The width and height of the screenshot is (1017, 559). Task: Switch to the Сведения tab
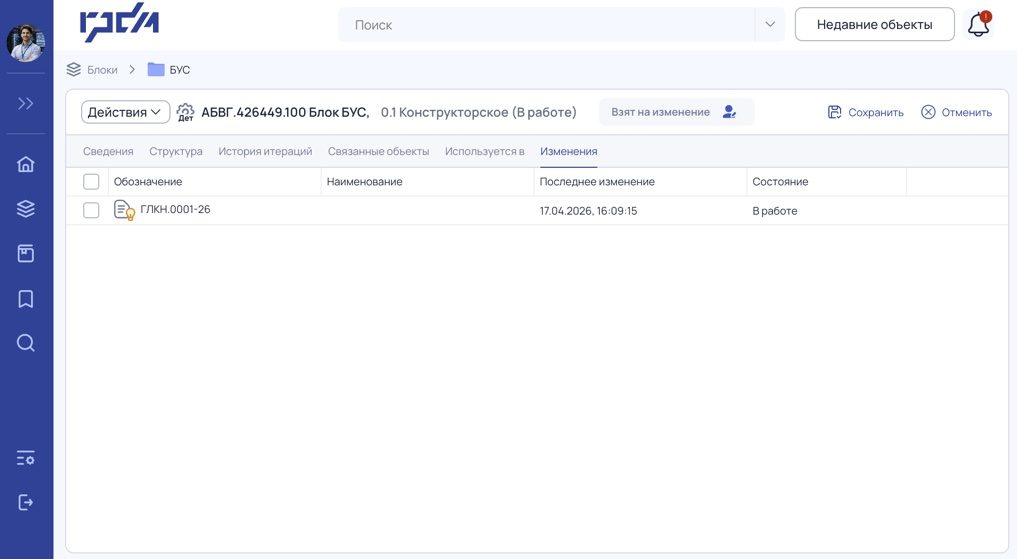(x=108, y=151)
